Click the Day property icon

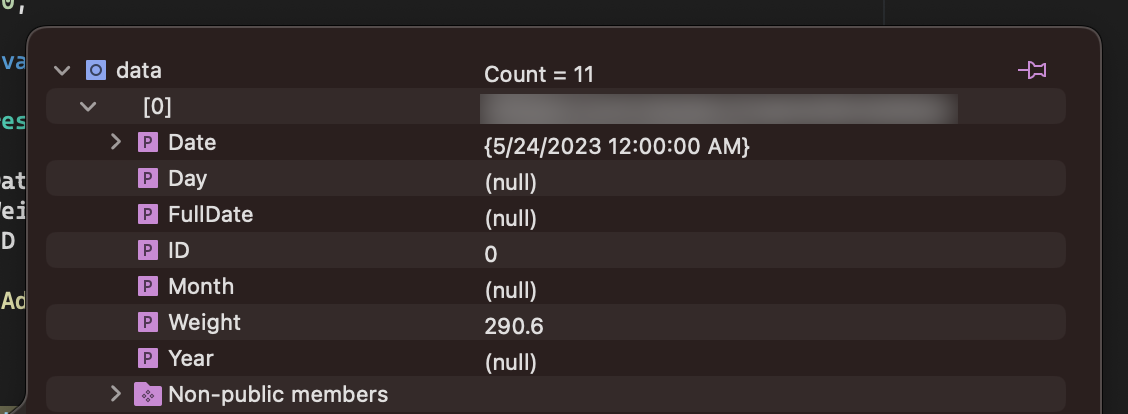[x=148, y=179]
